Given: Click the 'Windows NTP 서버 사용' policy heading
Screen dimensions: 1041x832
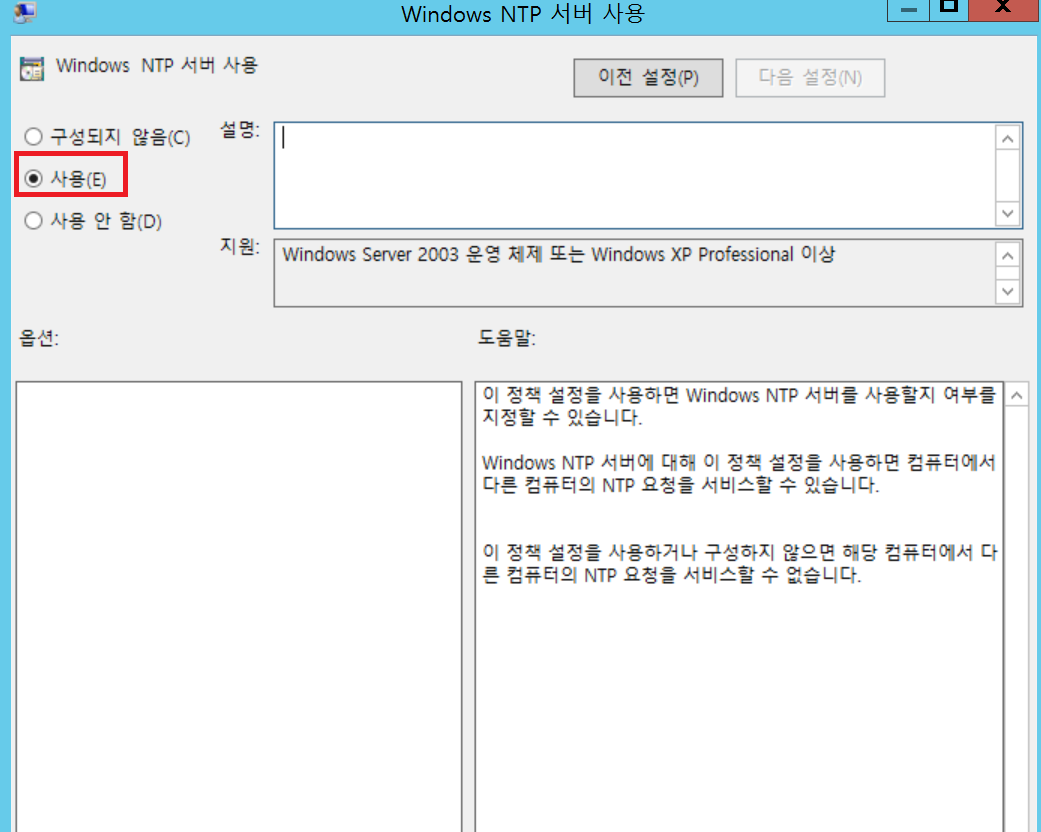Looking at the screenshot, I should (157, 66).
